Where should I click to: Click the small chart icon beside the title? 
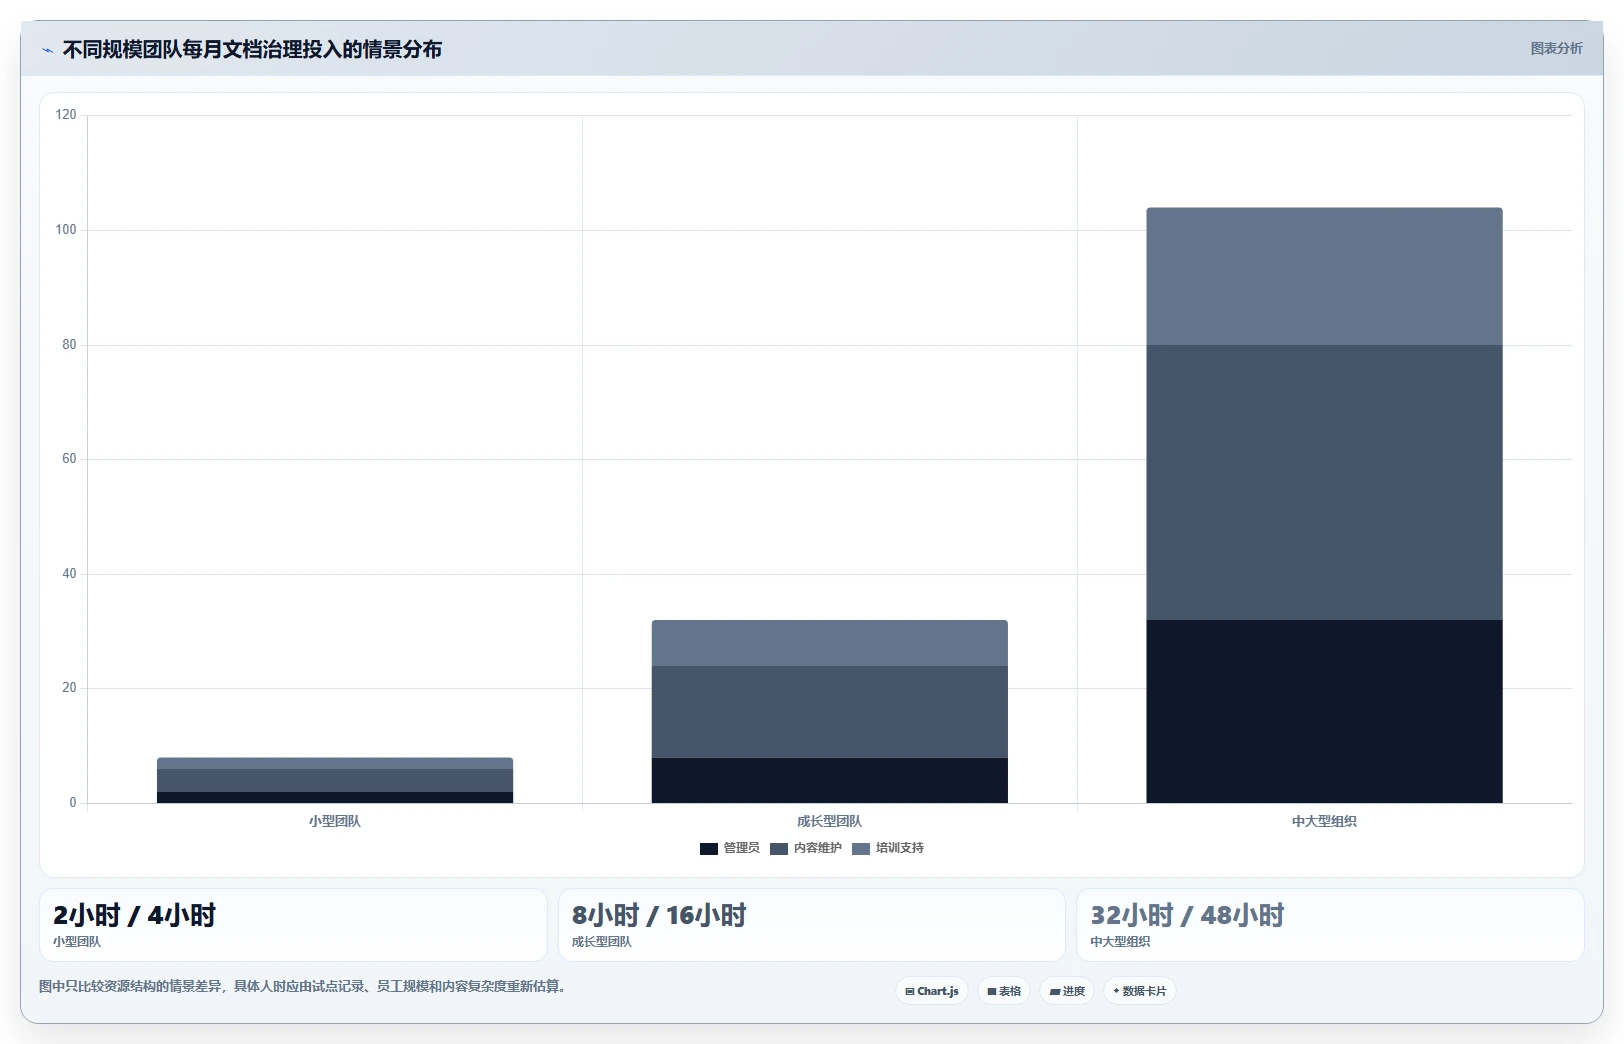pos(47,50)
